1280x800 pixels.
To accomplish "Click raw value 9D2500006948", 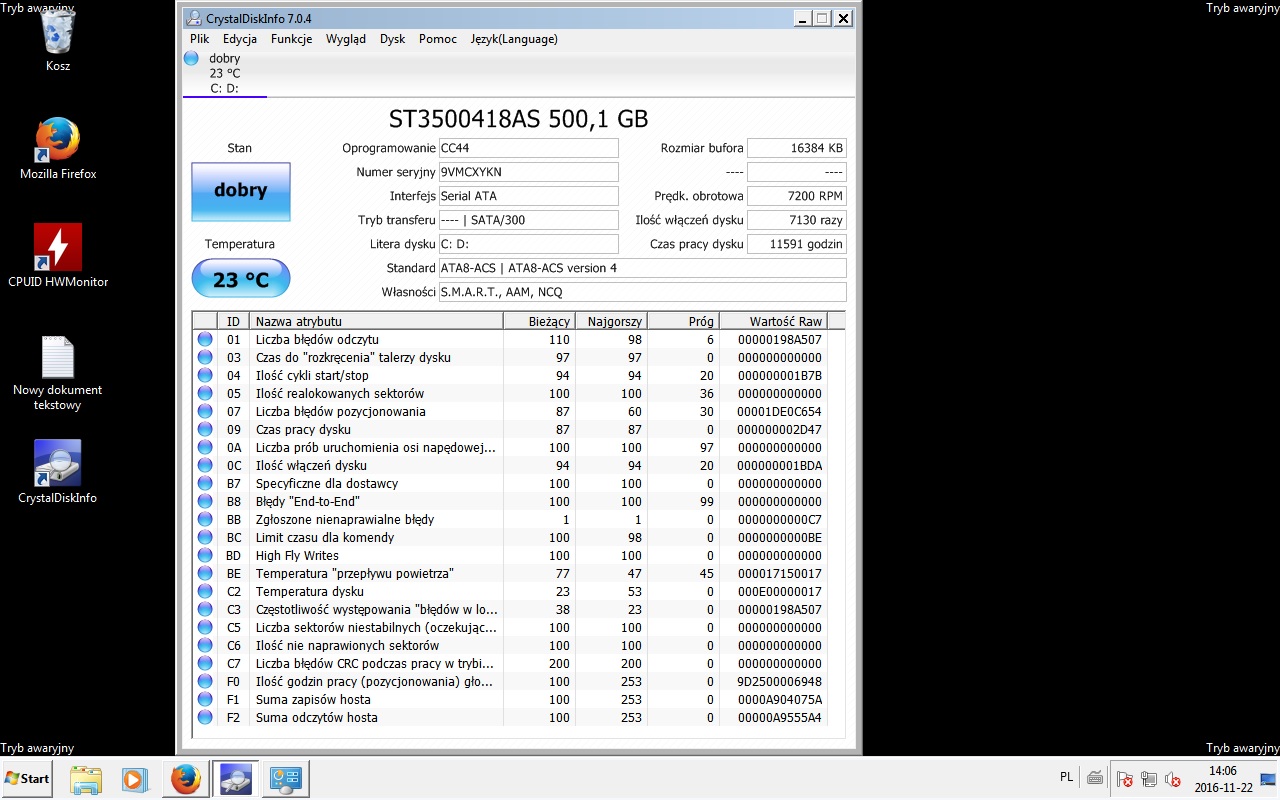I will (x=780, y=682).
